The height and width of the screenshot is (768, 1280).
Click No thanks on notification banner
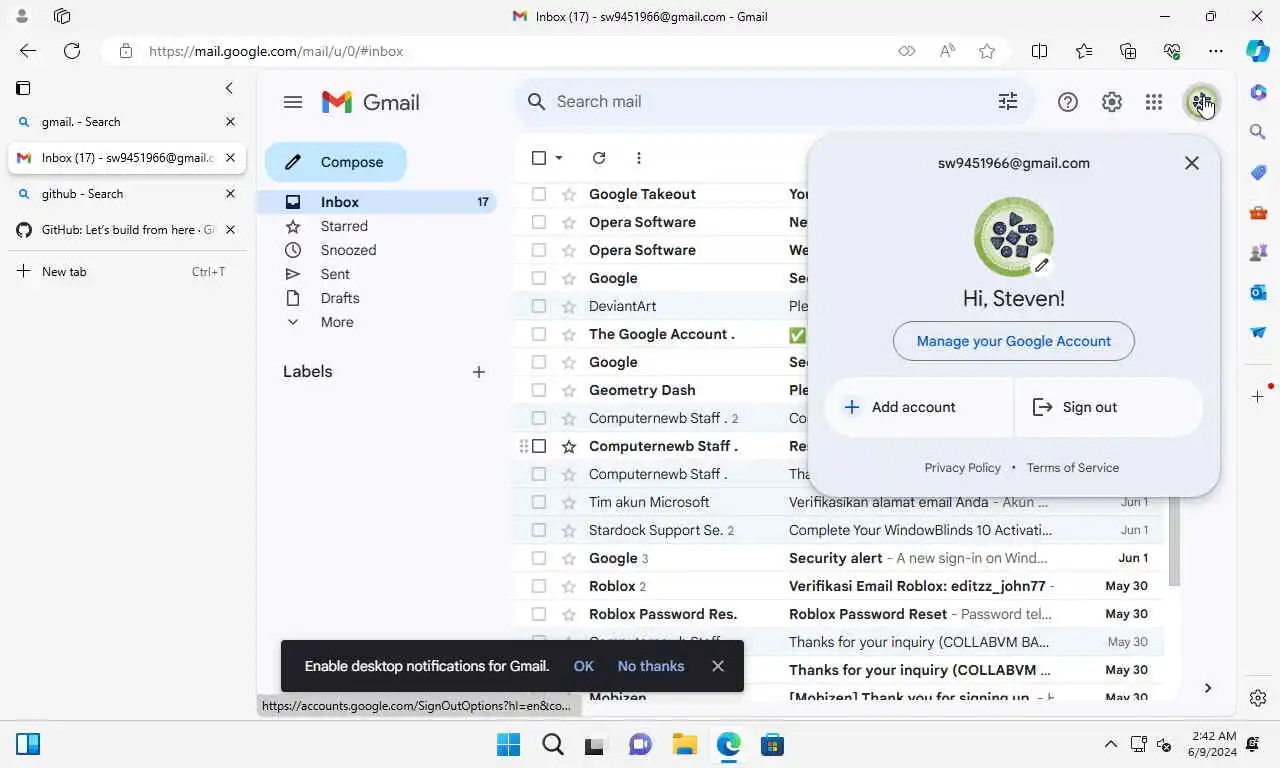pos(651,666)
